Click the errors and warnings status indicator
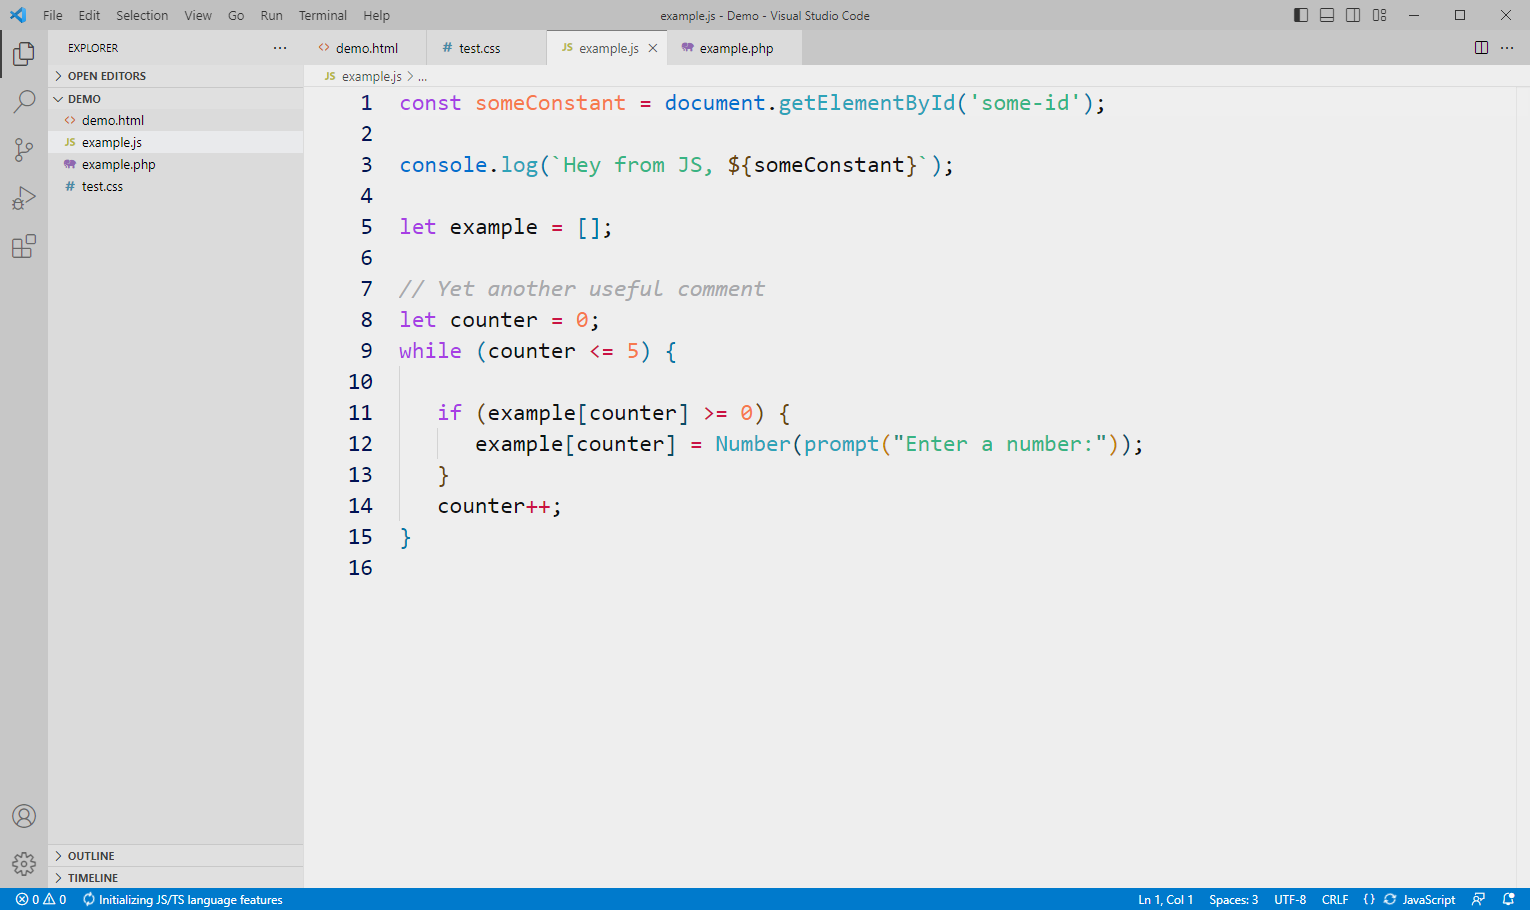 (x=41, y=899)
